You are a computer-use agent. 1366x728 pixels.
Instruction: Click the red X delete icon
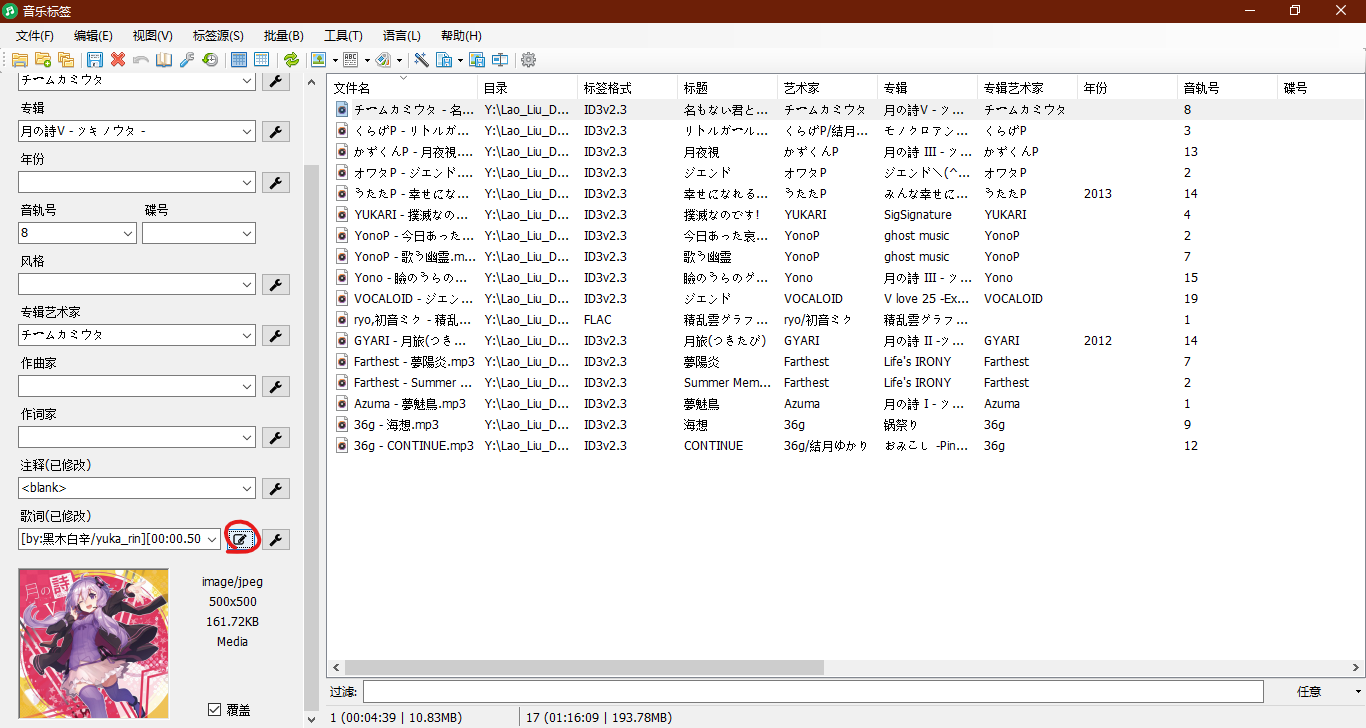[118, 60]
